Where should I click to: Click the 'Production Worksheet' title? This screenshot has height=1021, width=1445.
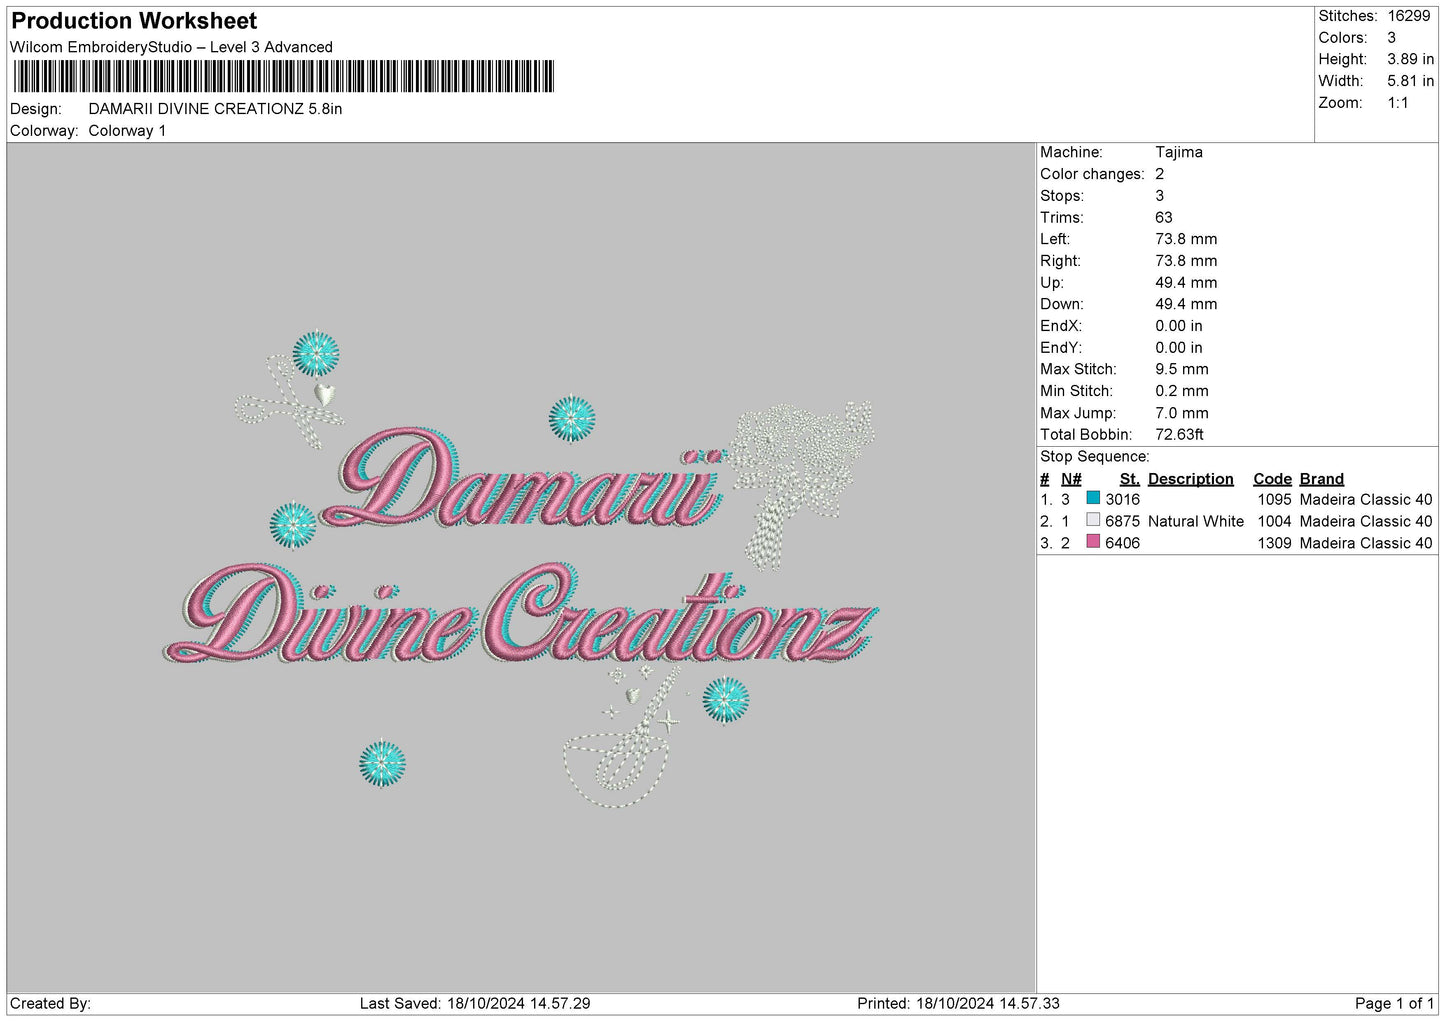(x=134, y=21)
